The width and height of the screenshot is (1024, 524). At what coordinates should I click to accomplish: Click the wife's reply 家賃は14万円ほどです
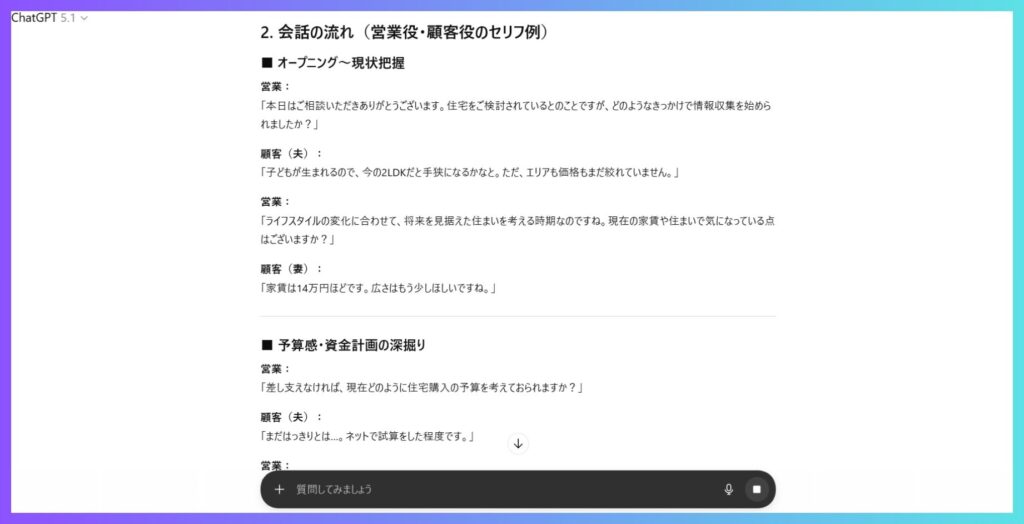click(x=378, y=288)
